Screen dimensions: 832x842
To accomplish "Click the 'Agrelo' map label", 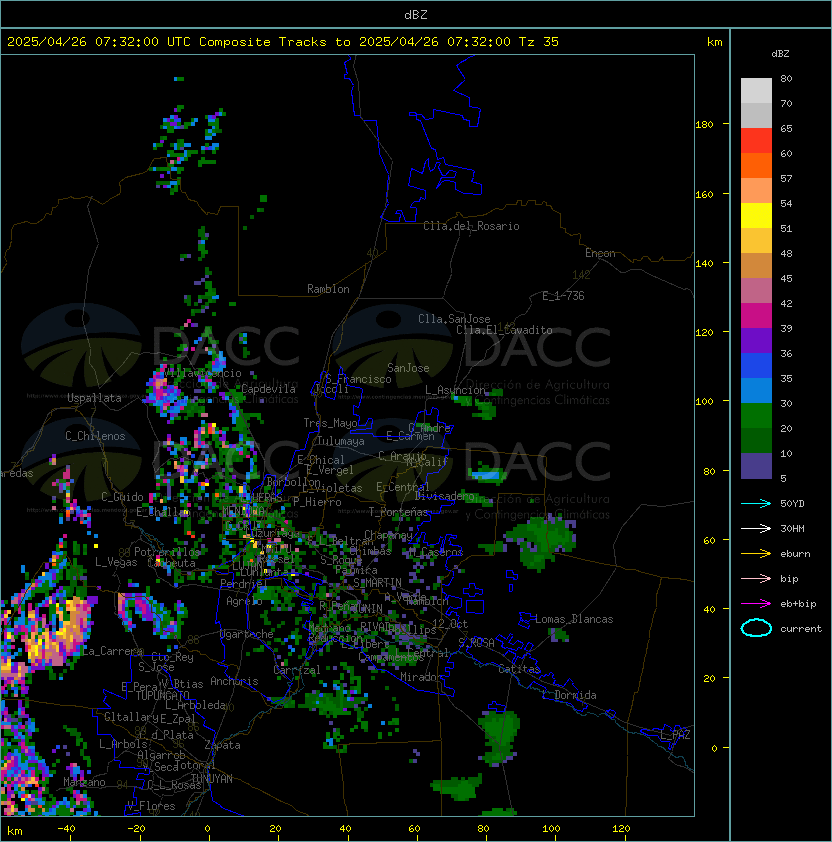I will (x=244, y=601).
